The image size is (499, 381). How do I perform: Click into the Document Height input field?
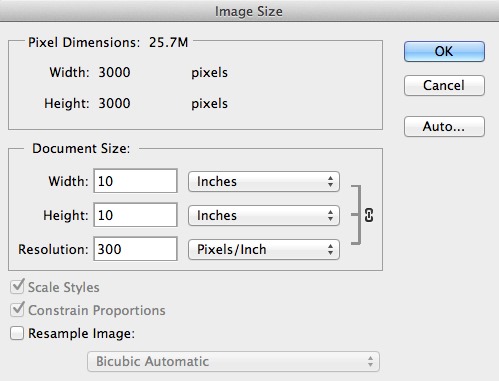(135, 215)
